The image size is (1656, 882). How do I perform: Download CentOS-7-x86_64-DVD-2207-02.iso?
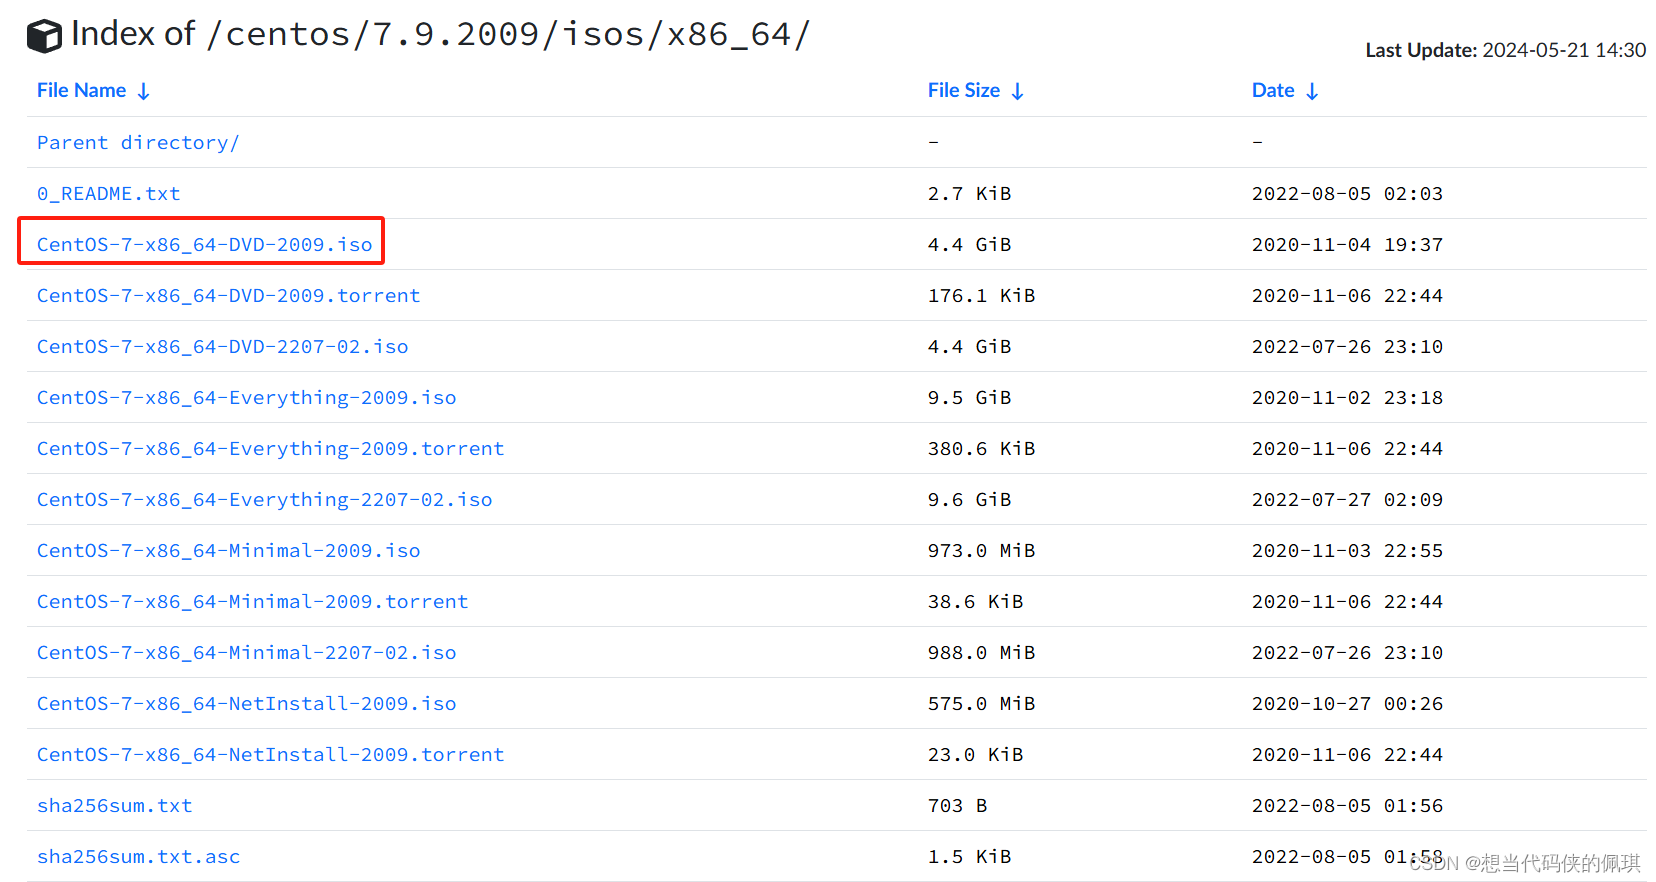pyautogui.click(x=222, y=347)
